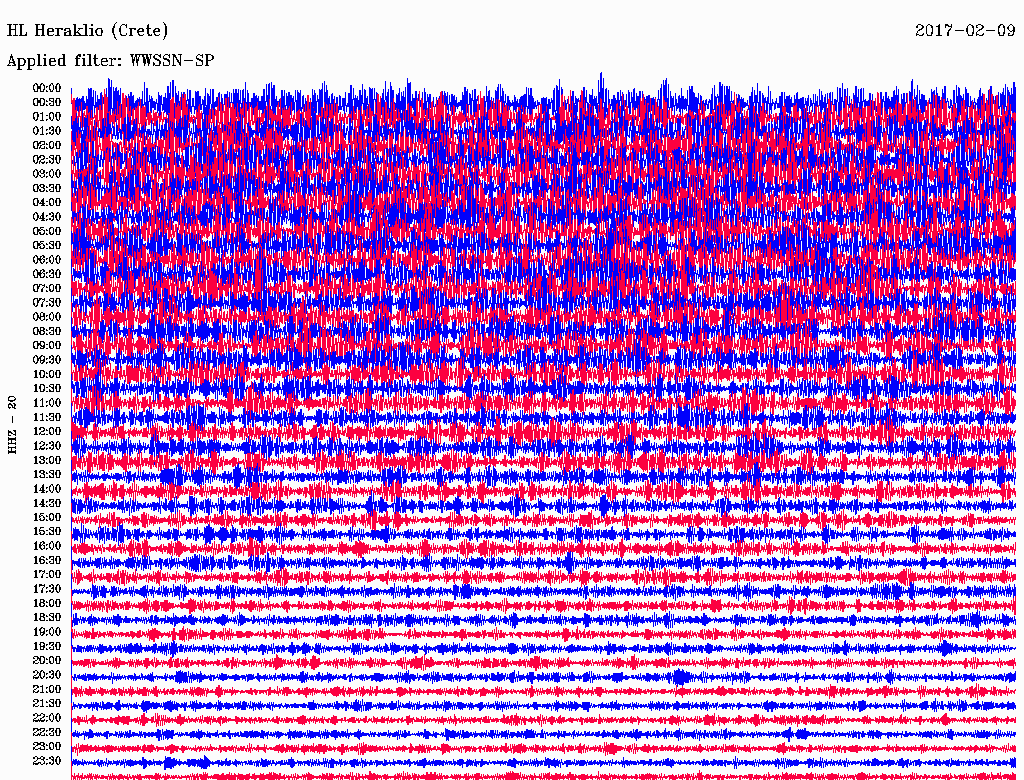Select the 00:00 time label
The height and width of the screenshot is (780, 1024).
tap(47, 88)
